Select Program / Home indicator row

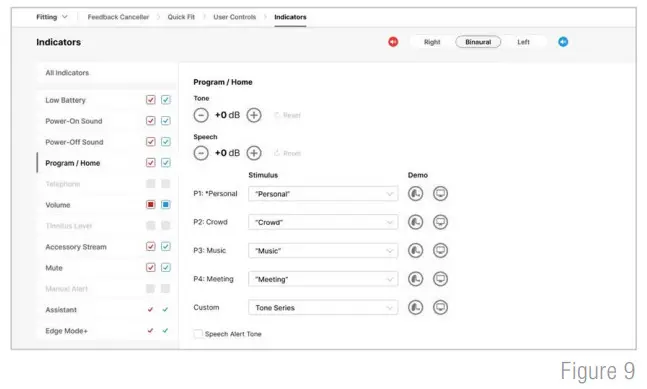[x=107, y=163]
